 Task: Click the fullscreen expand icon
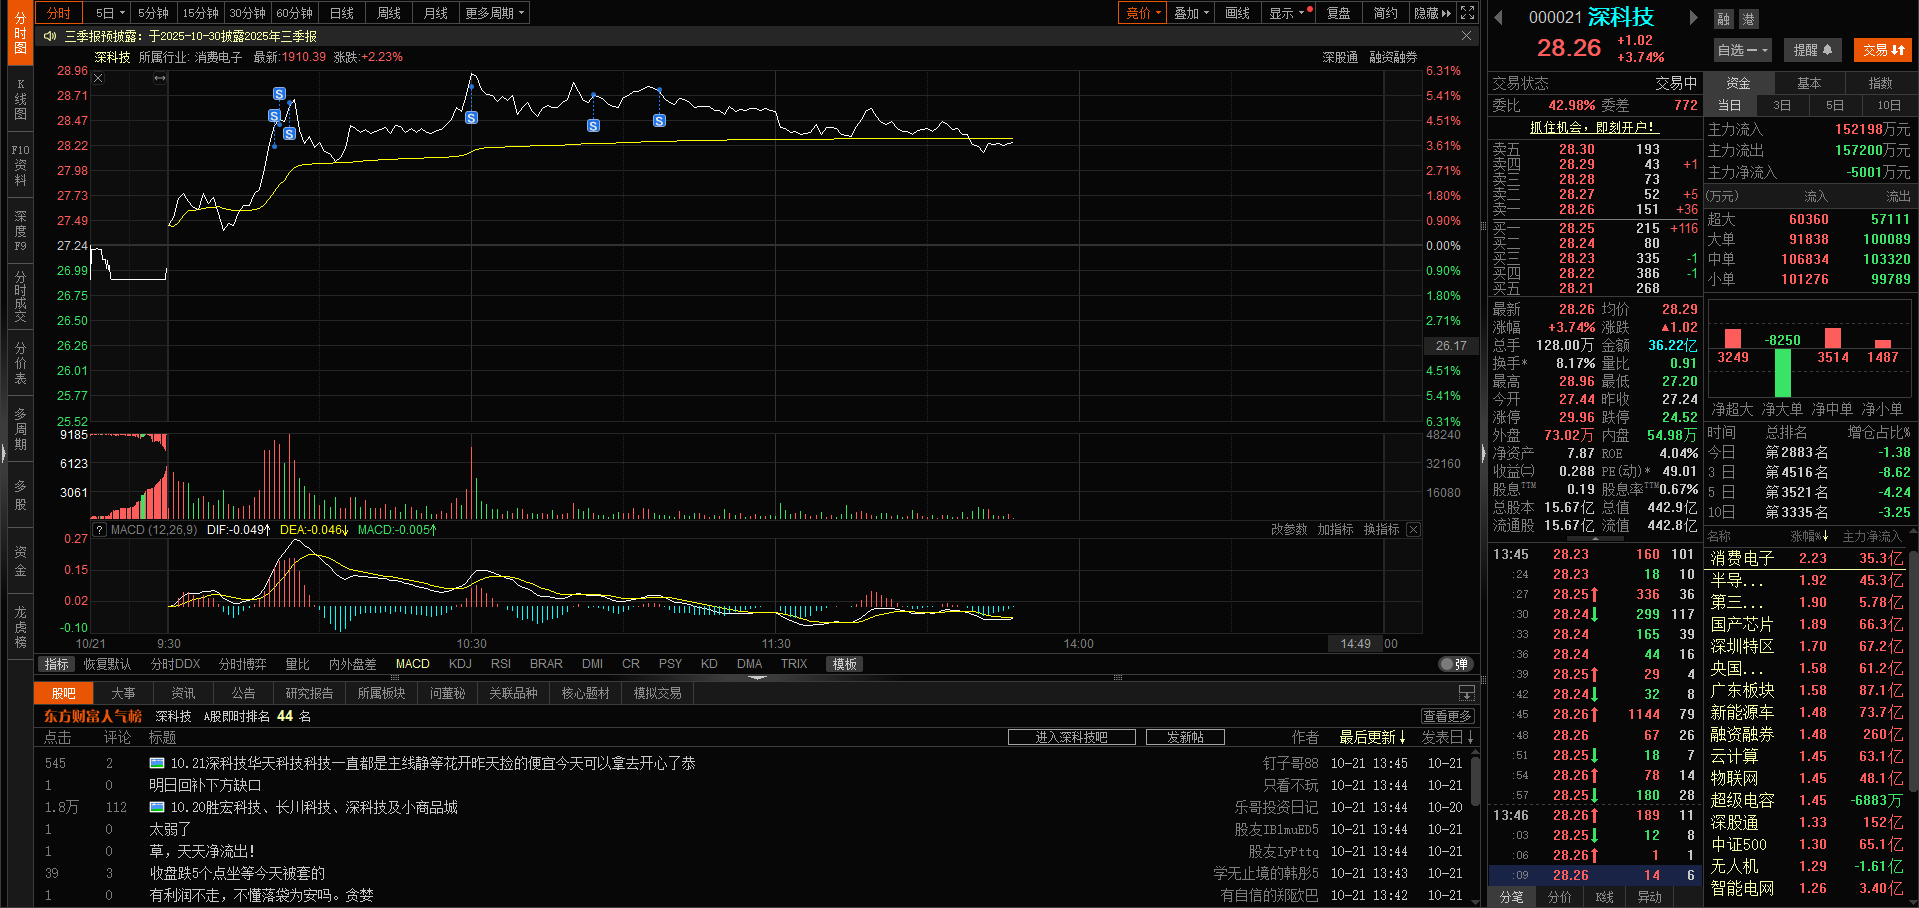tap(1467, 13)
